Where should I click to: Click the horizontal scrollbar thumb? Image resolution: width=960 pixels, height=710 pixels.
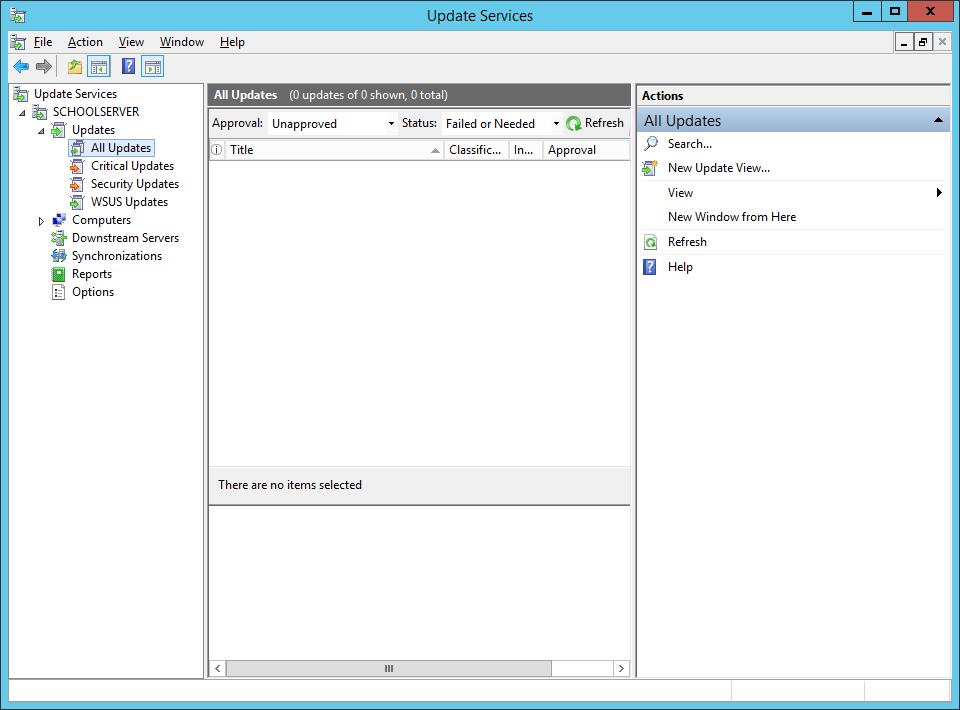389,668
